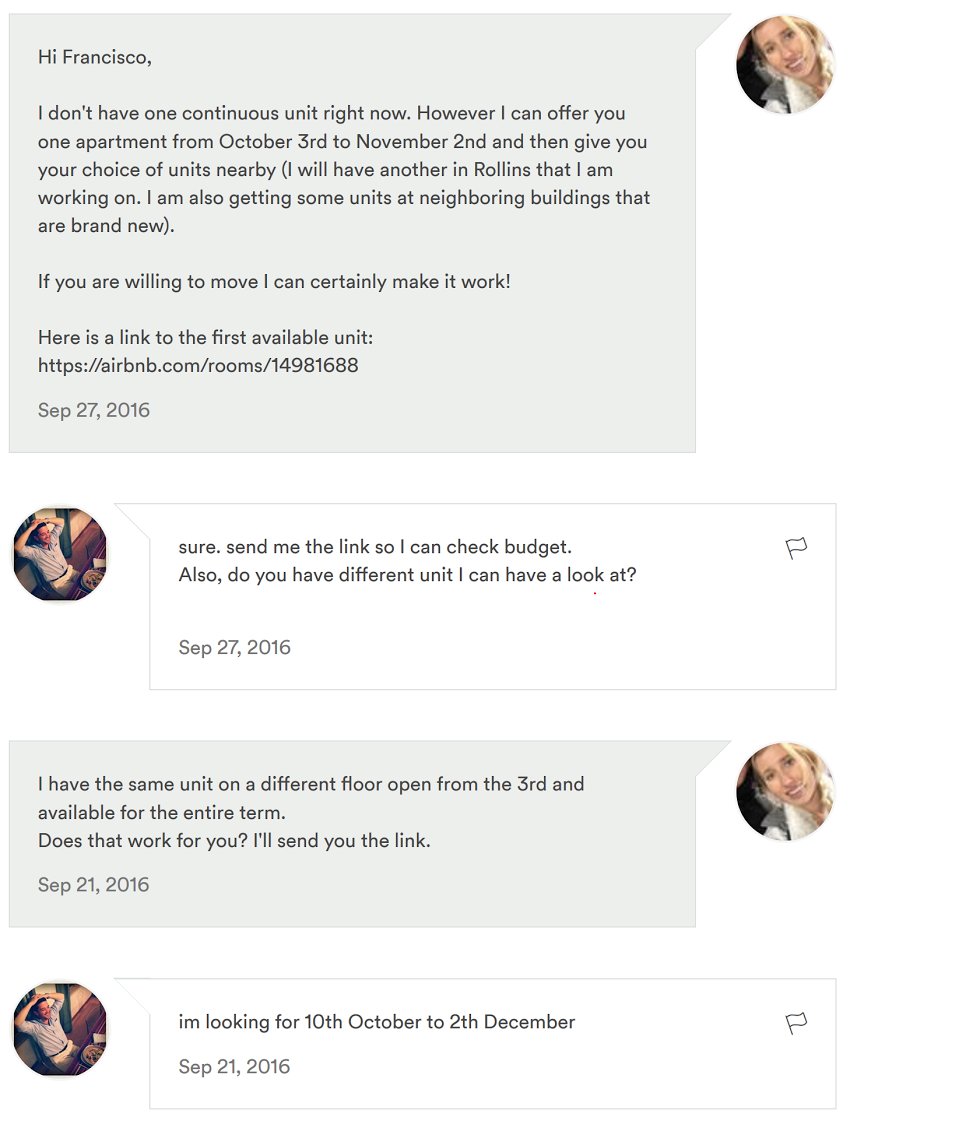The image size is (973, 1124).
Task: Open guest avatar beside 'im looking for' message
Action: [60, 1029]
